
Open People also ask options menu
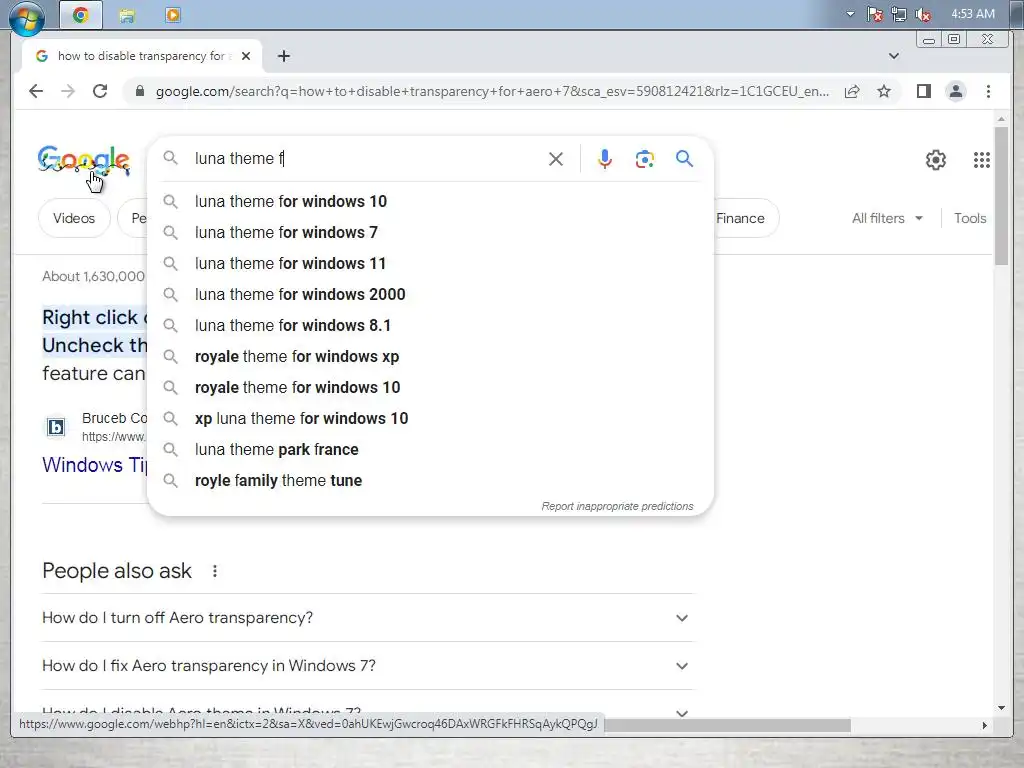(x=214, y=571)
